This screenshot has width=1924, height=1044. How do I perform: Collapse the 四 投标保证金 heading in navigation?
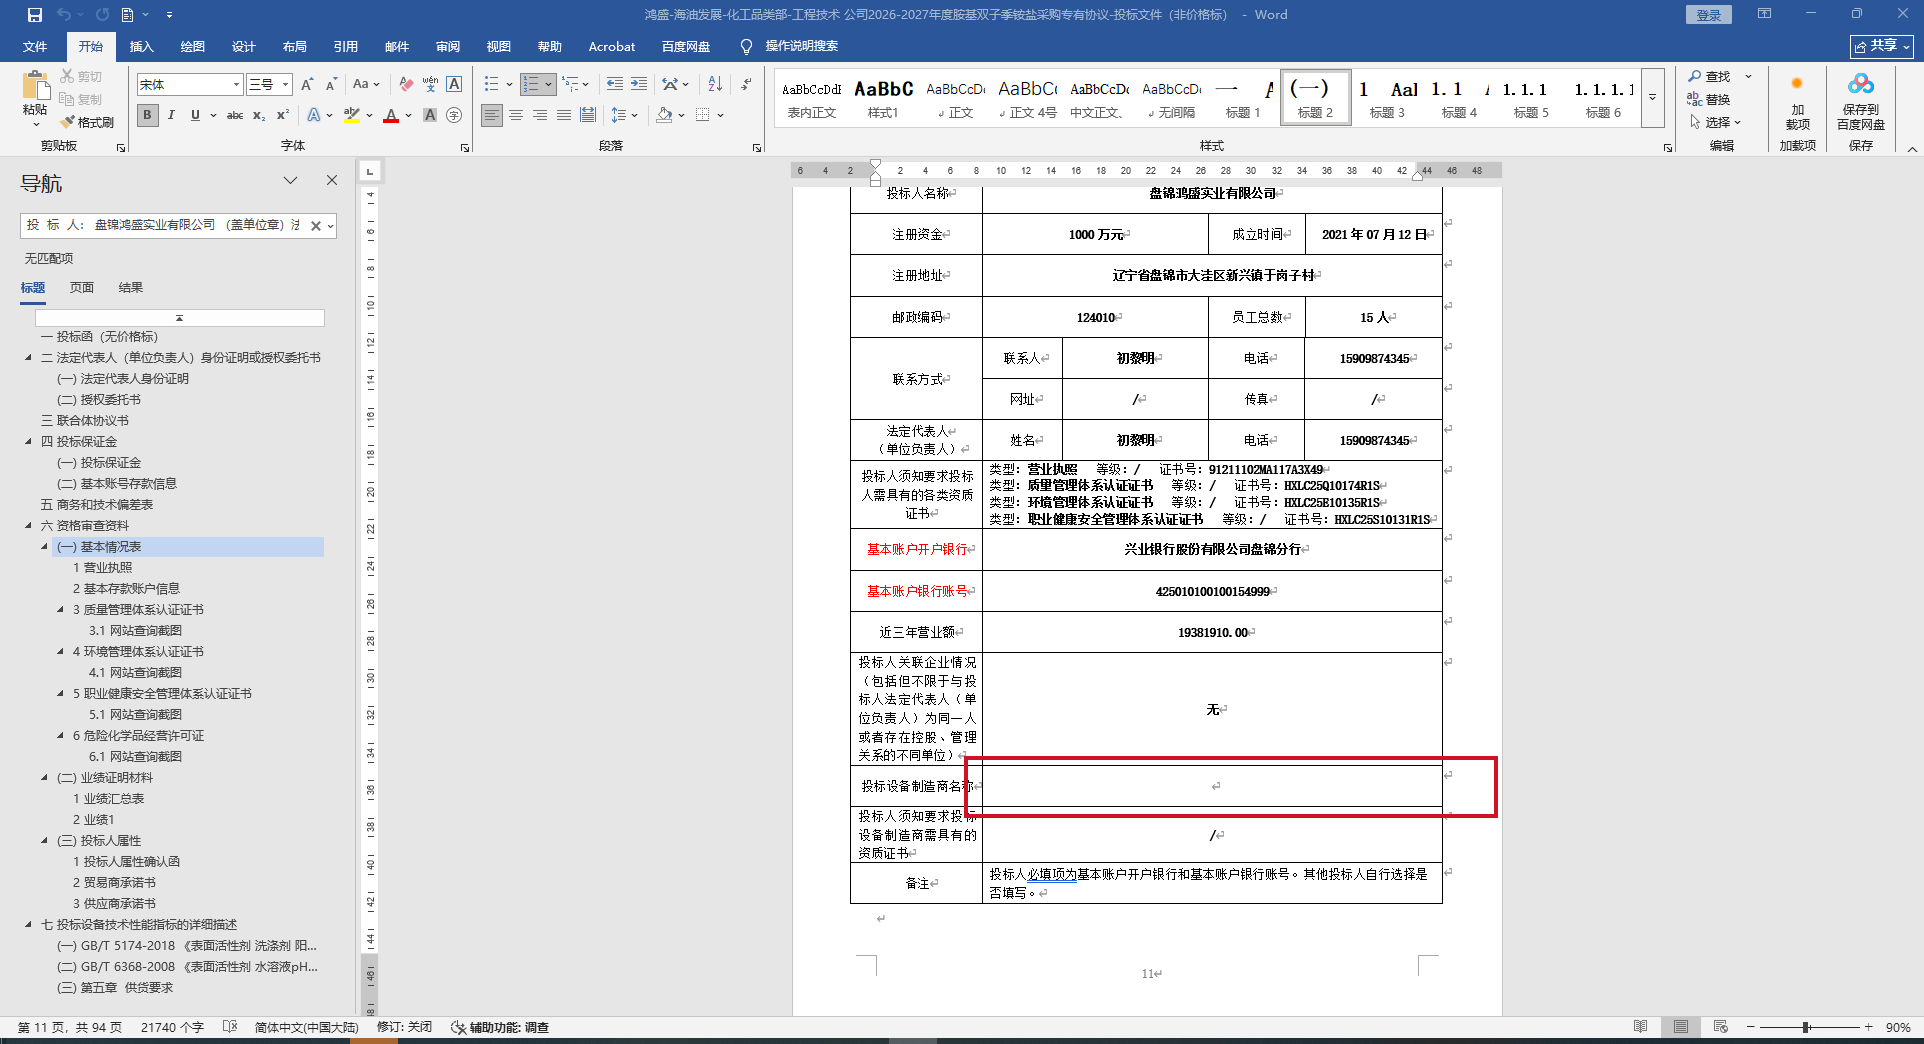(28, 442)
